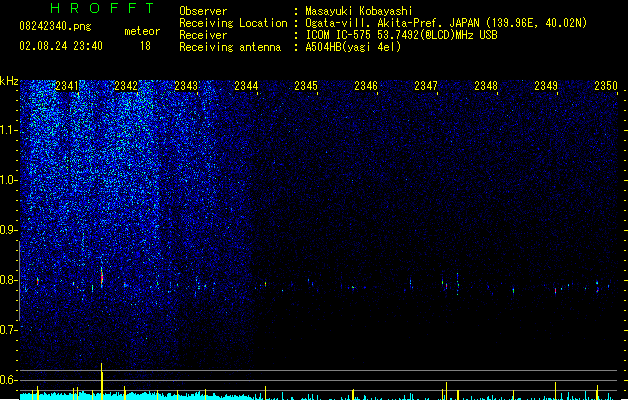Image resolution: width=629 pixels, height=400 pixels.
Task: Click the 1.0 kHz axis tick label
Action: click(x=8, y=180)
